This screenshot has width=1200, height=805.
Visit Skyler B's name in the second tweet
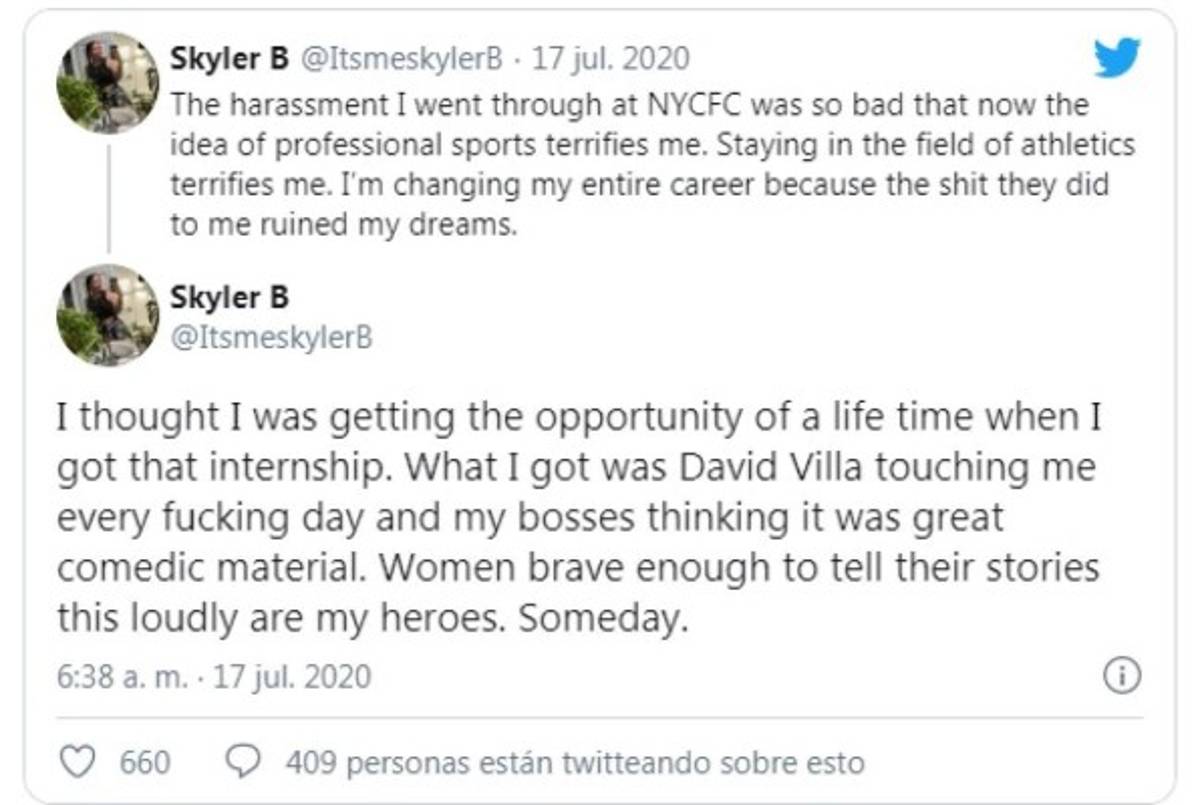click(229, 297)
